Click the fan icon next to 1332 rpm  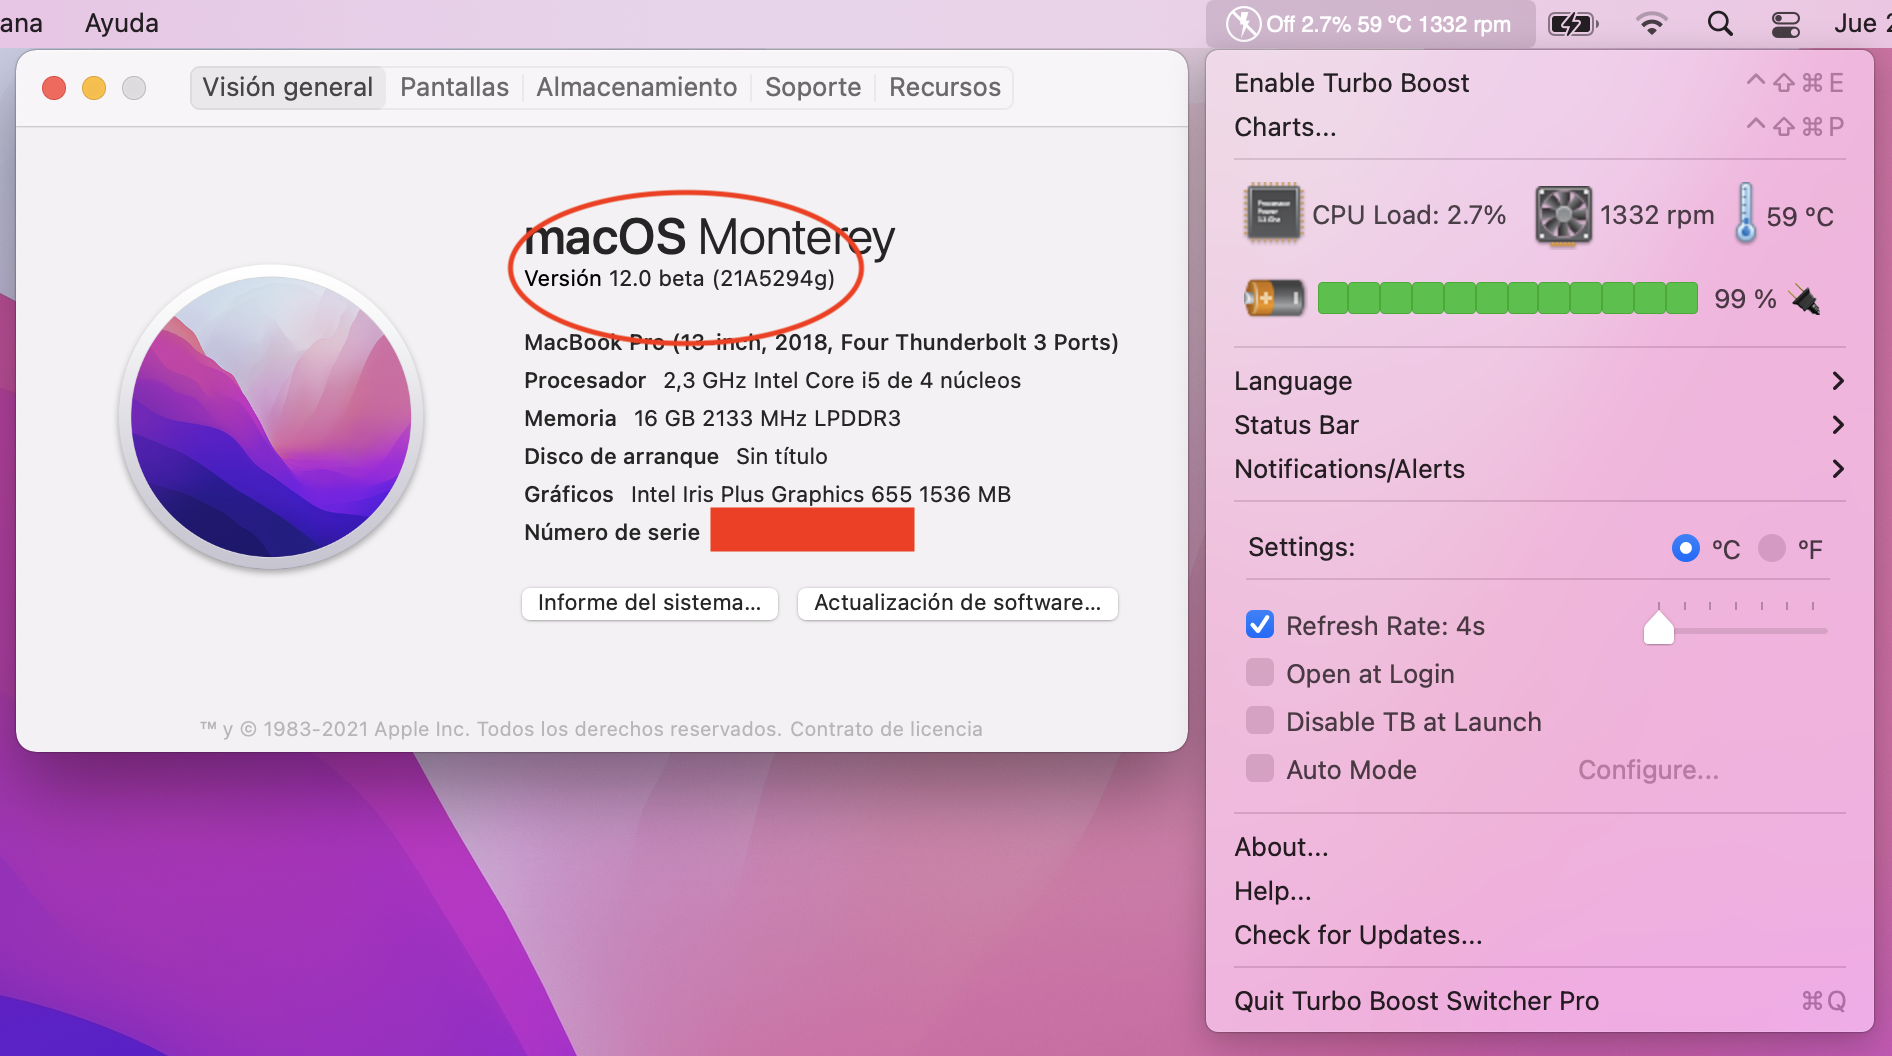(1563, 215)
